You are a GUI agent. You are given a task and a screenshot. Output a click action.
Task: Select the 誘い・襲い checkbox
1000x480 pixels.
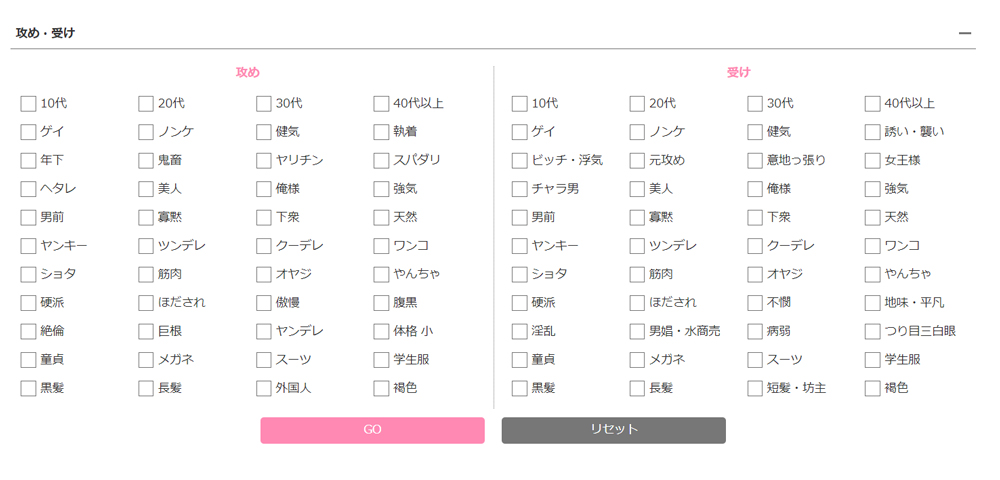[x=873, y=132]
